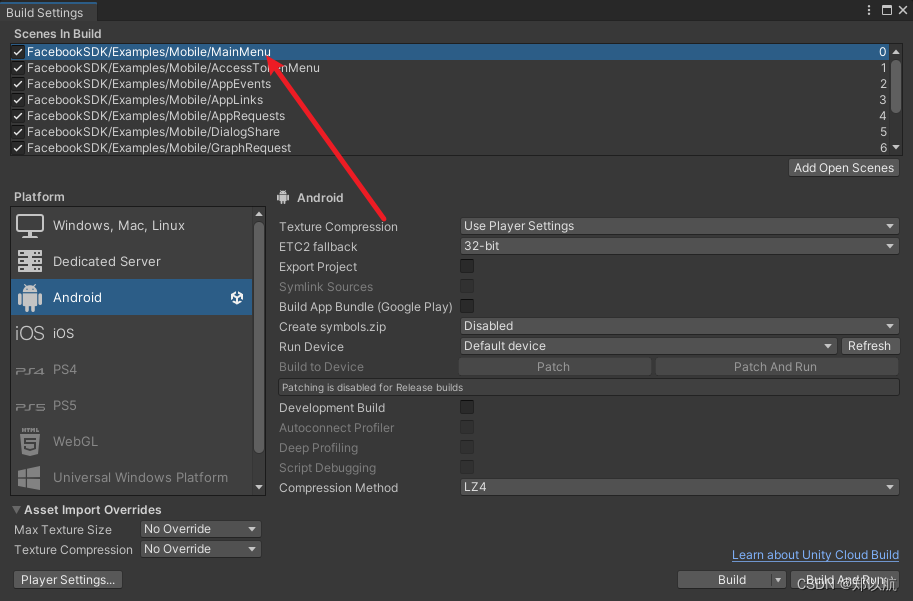This screenshot has height=601, width=913.
Task: Click the Patch And Run button
Action: [x=777, y=367]
